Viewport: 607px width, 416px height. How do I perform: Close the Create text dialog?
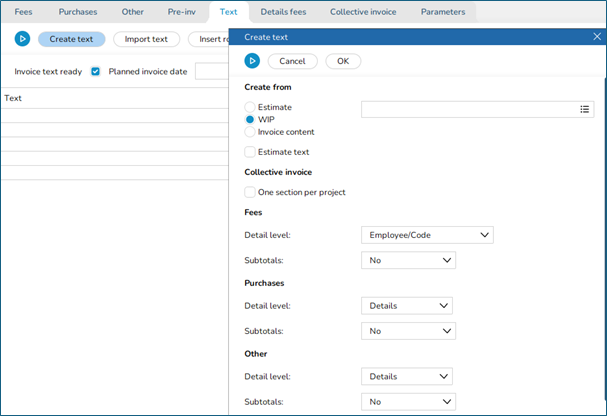[597, 36]
